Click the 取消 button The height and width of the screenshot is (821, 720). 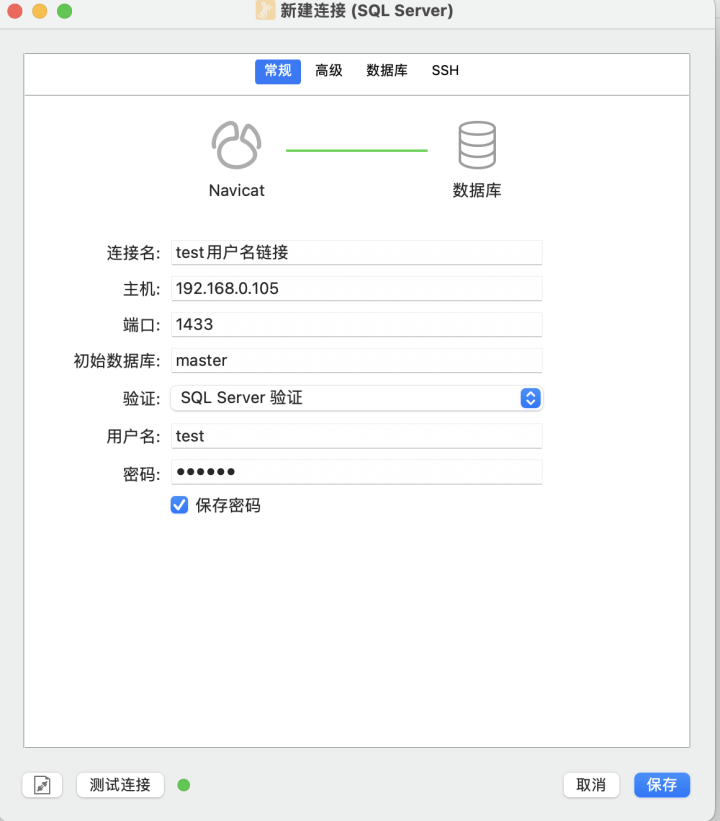[591, 785]
